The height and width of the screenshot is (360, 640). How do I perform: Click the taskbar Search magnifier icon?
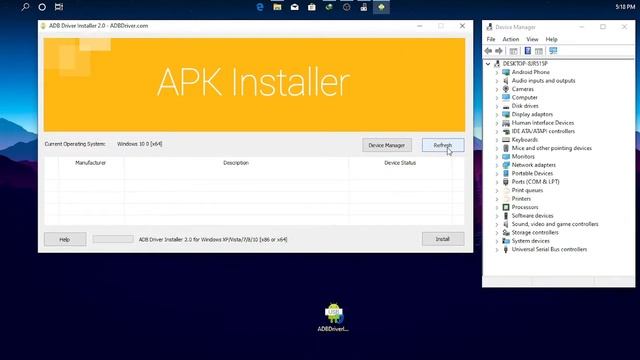pos(25,7)
